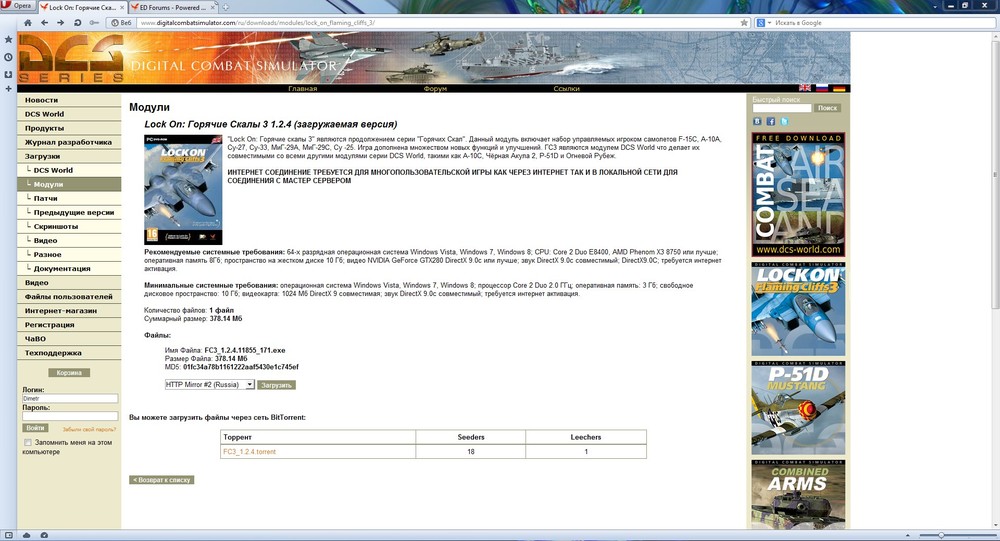Click the Возврат к списку button
The width and height of the screenshot is (1000, 541).
coord(161,480)
